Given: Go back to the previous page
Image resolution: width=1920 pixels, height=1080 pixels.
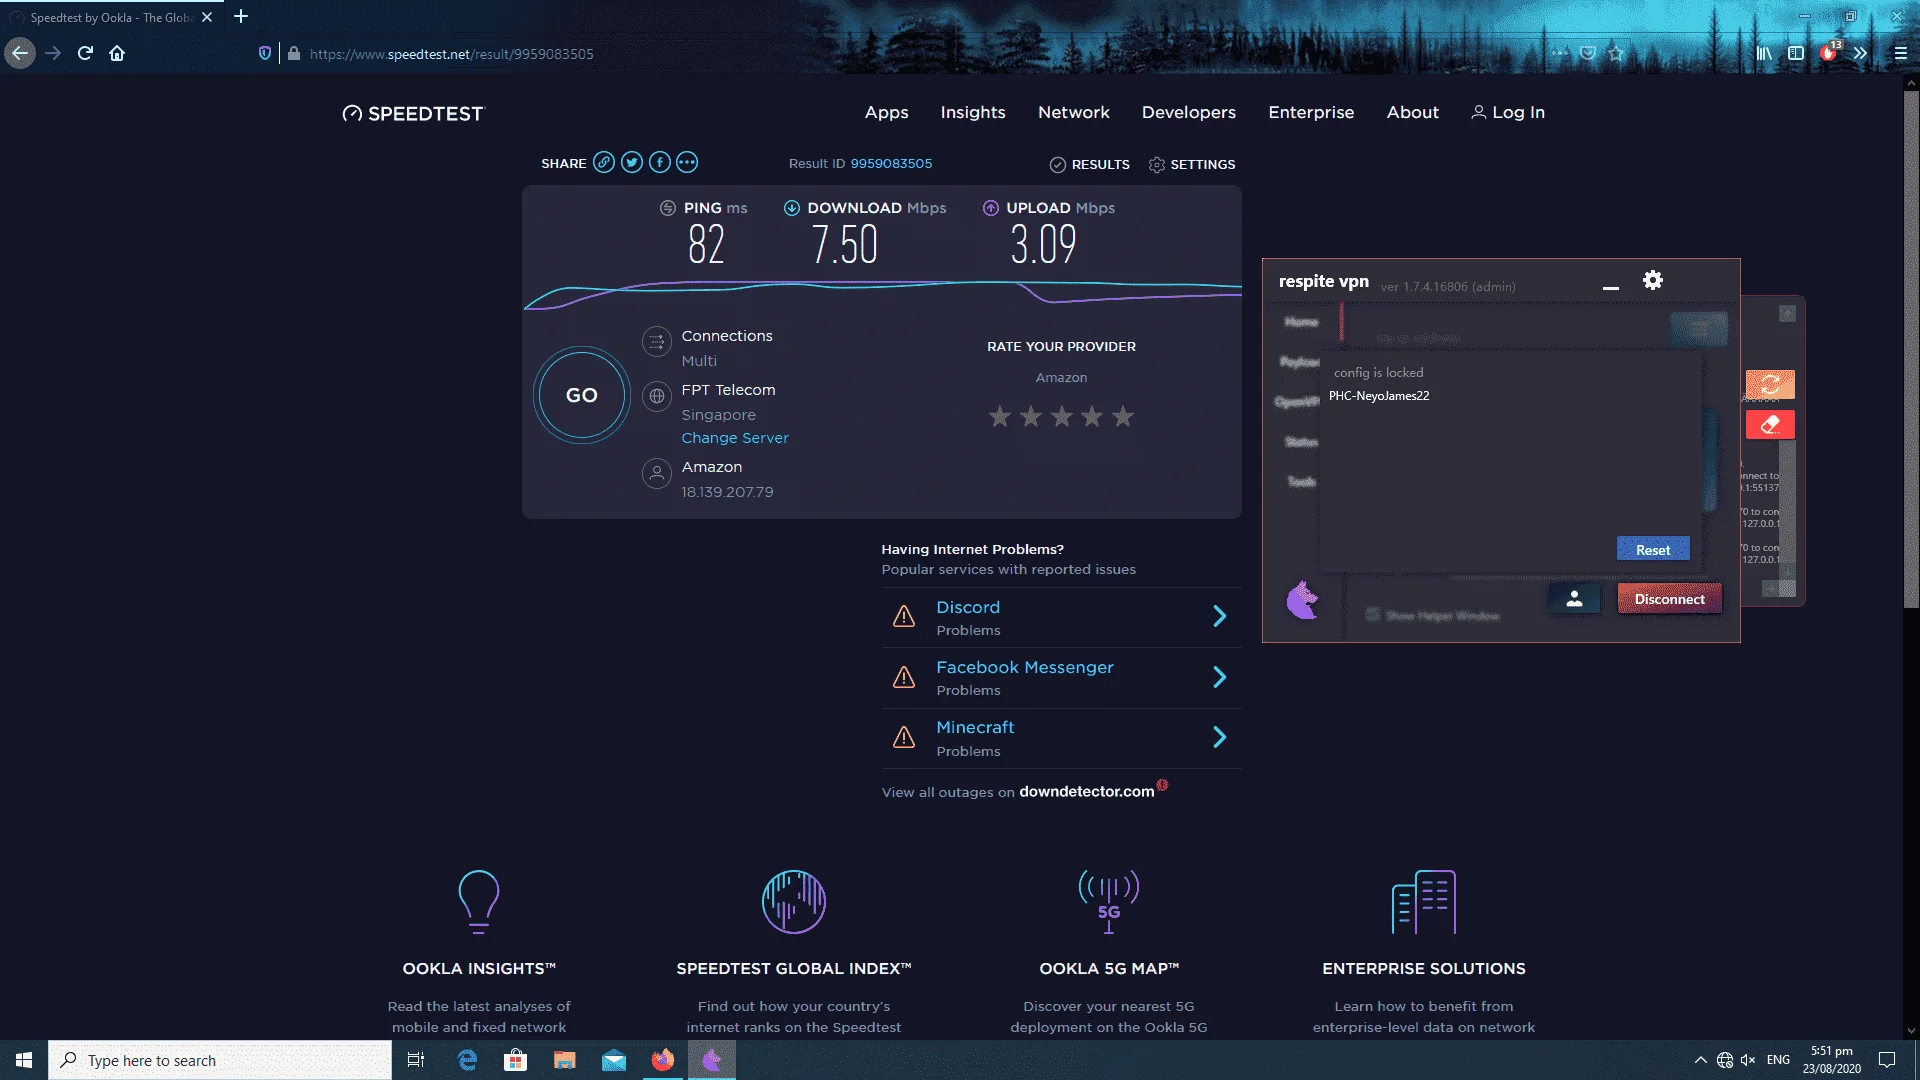Looking at the screenshot, I should click(x=20, y=53).
